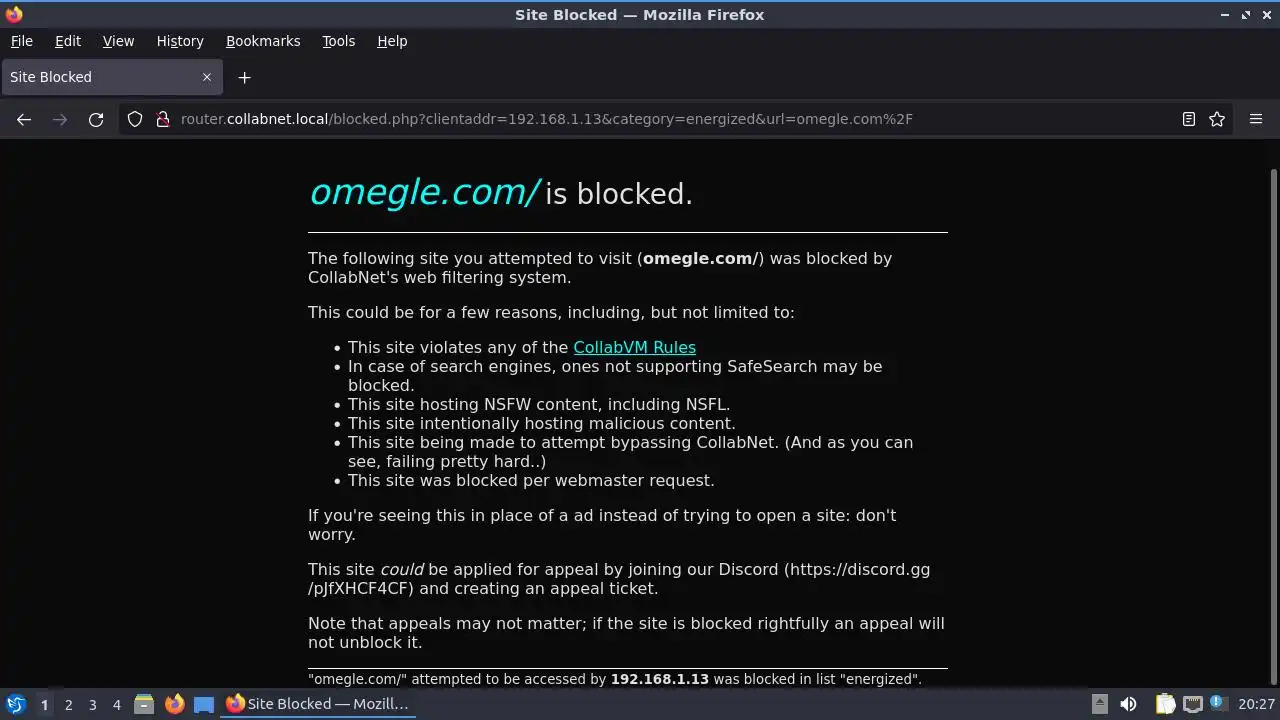This screenshot has width=1280, height=720.
Task: Maximize the Firefox window
Action: click(1246, 15)
